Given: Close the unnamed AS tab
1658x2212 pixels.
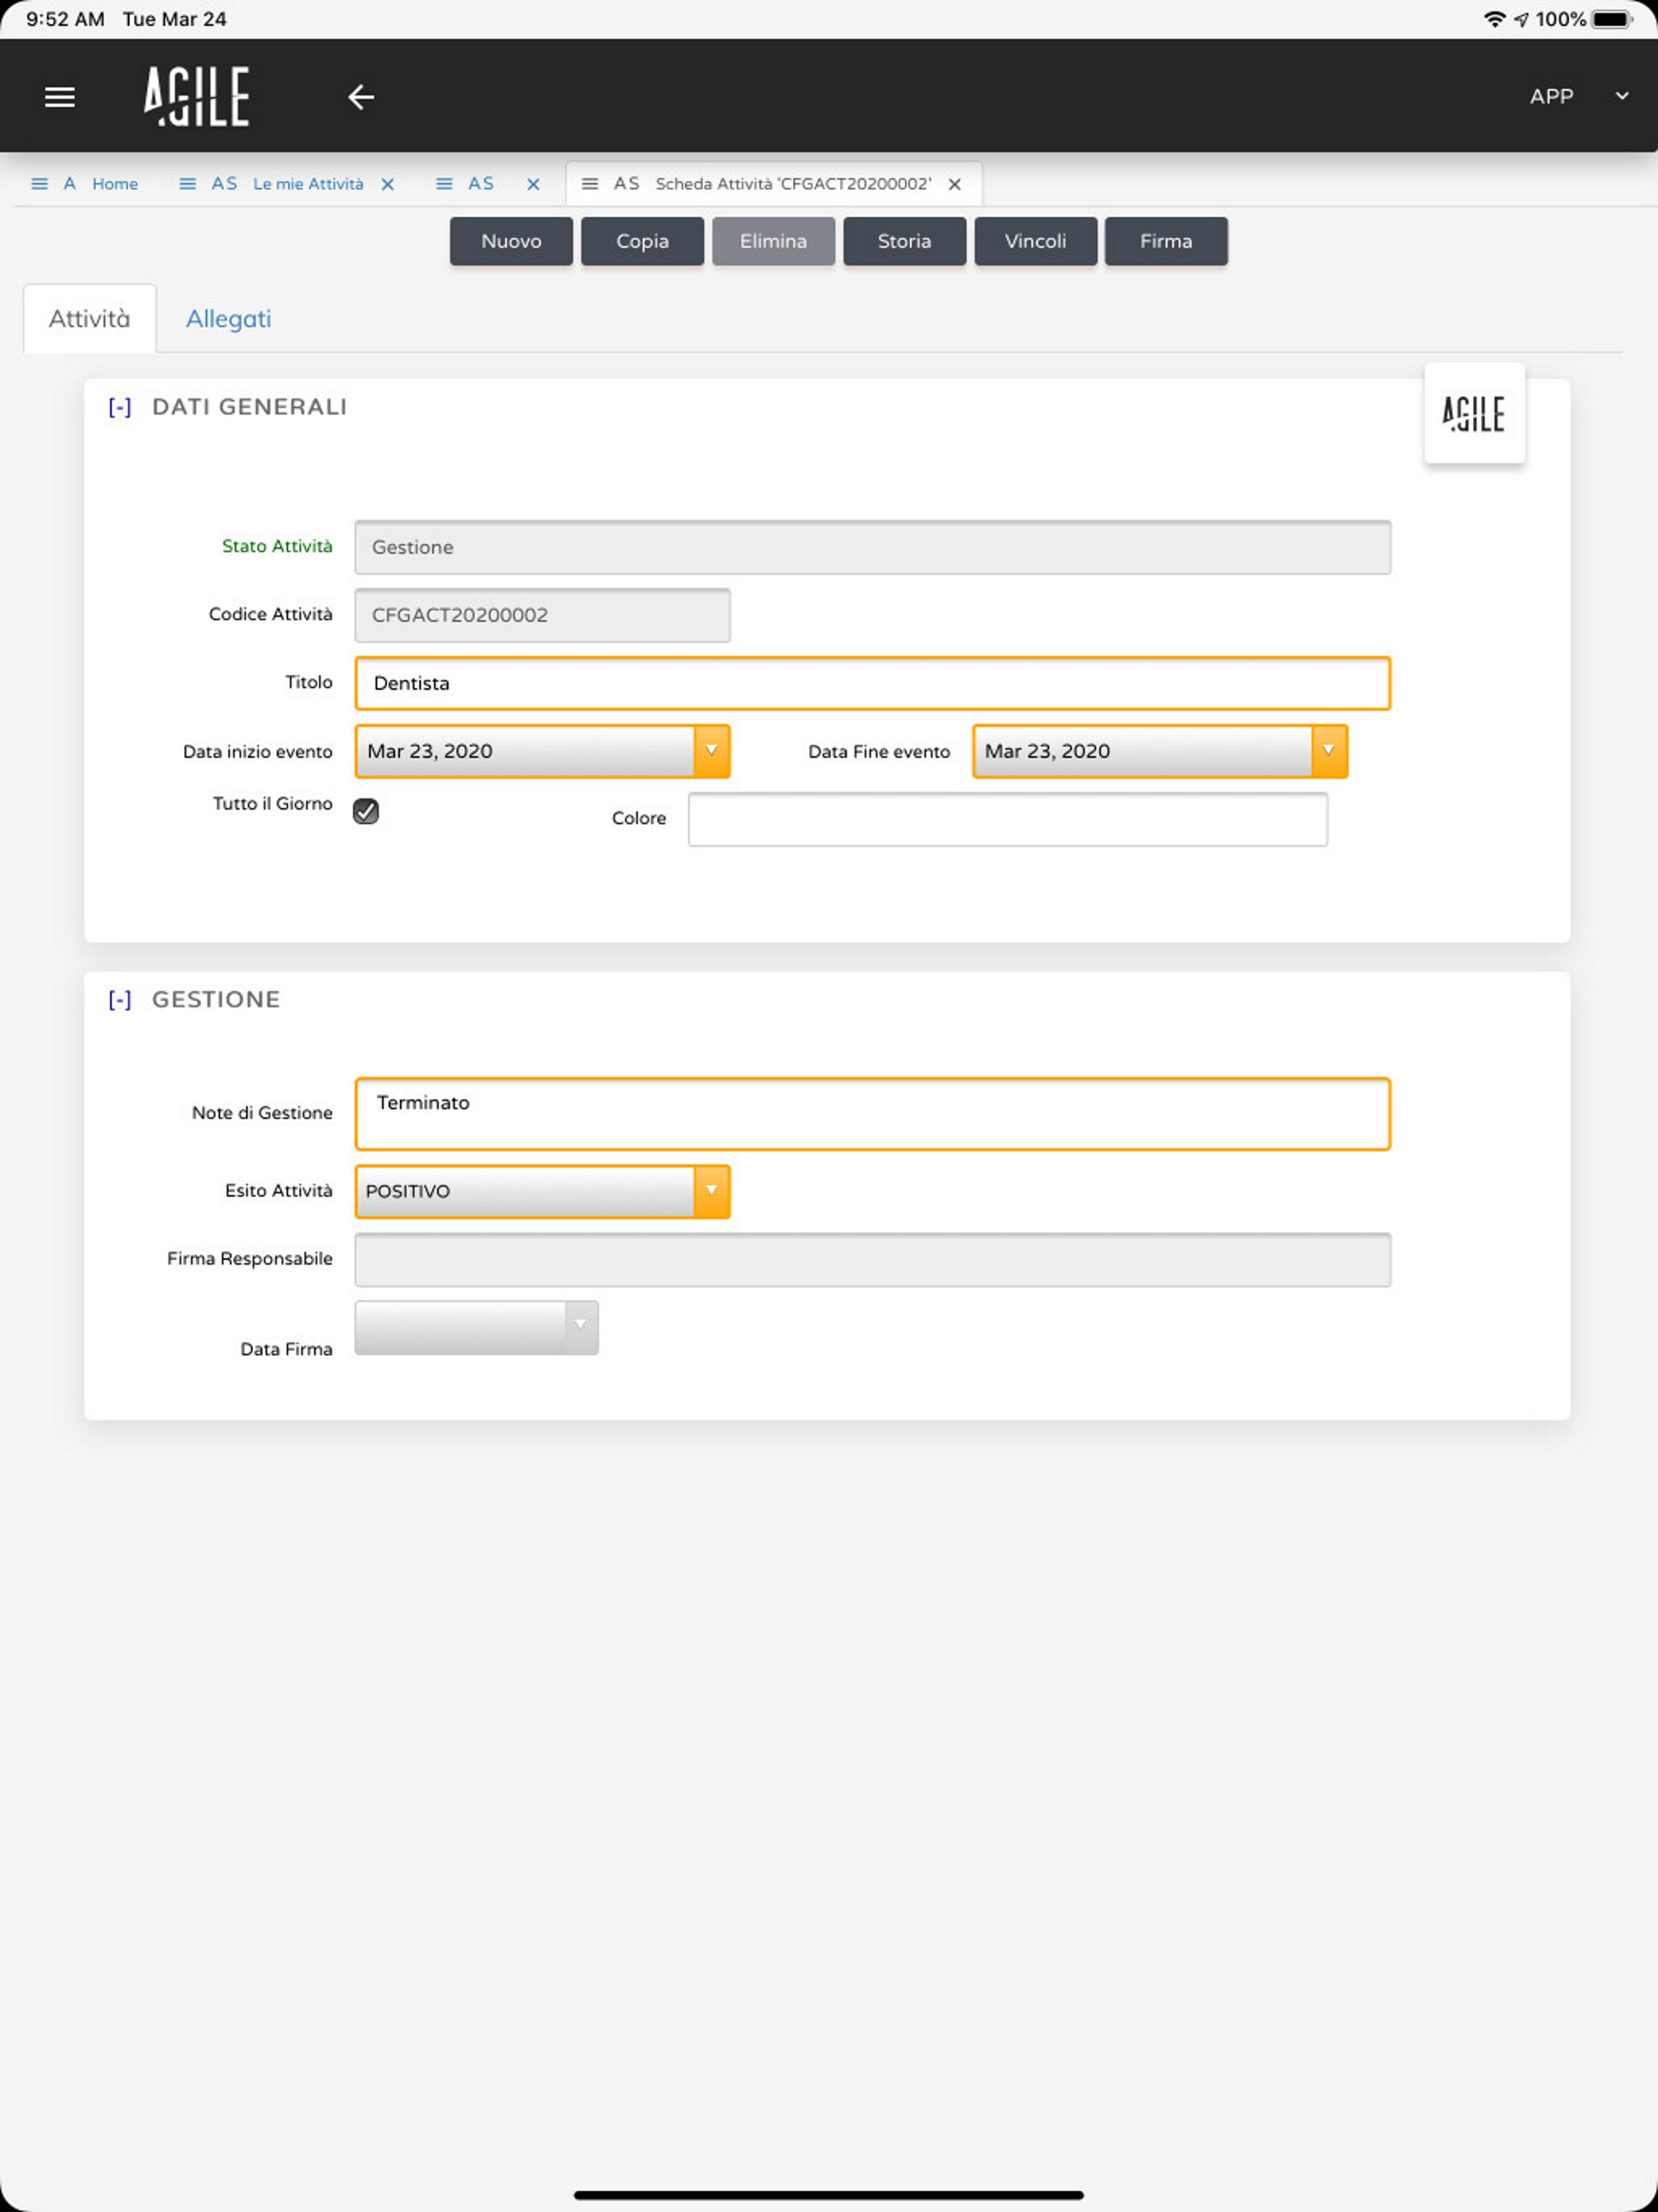Looking at the screenshot, I should pyautogui.click(x=533, y=184).
